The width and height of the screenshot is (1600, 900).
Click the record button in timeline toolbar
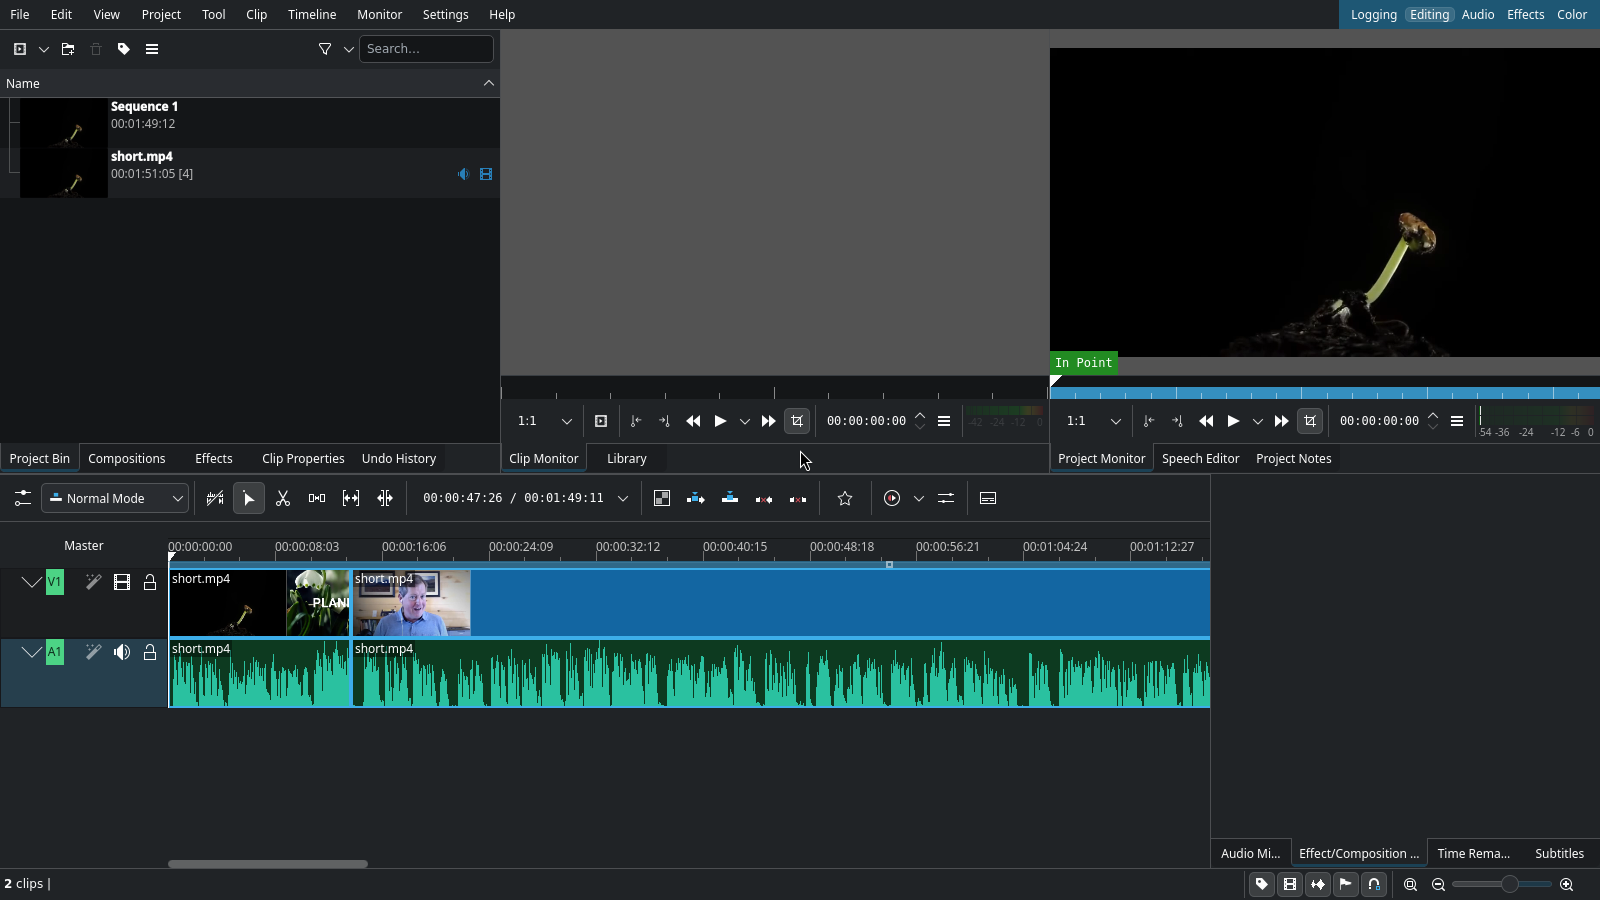pyautogui.click(x=892, y=498)
